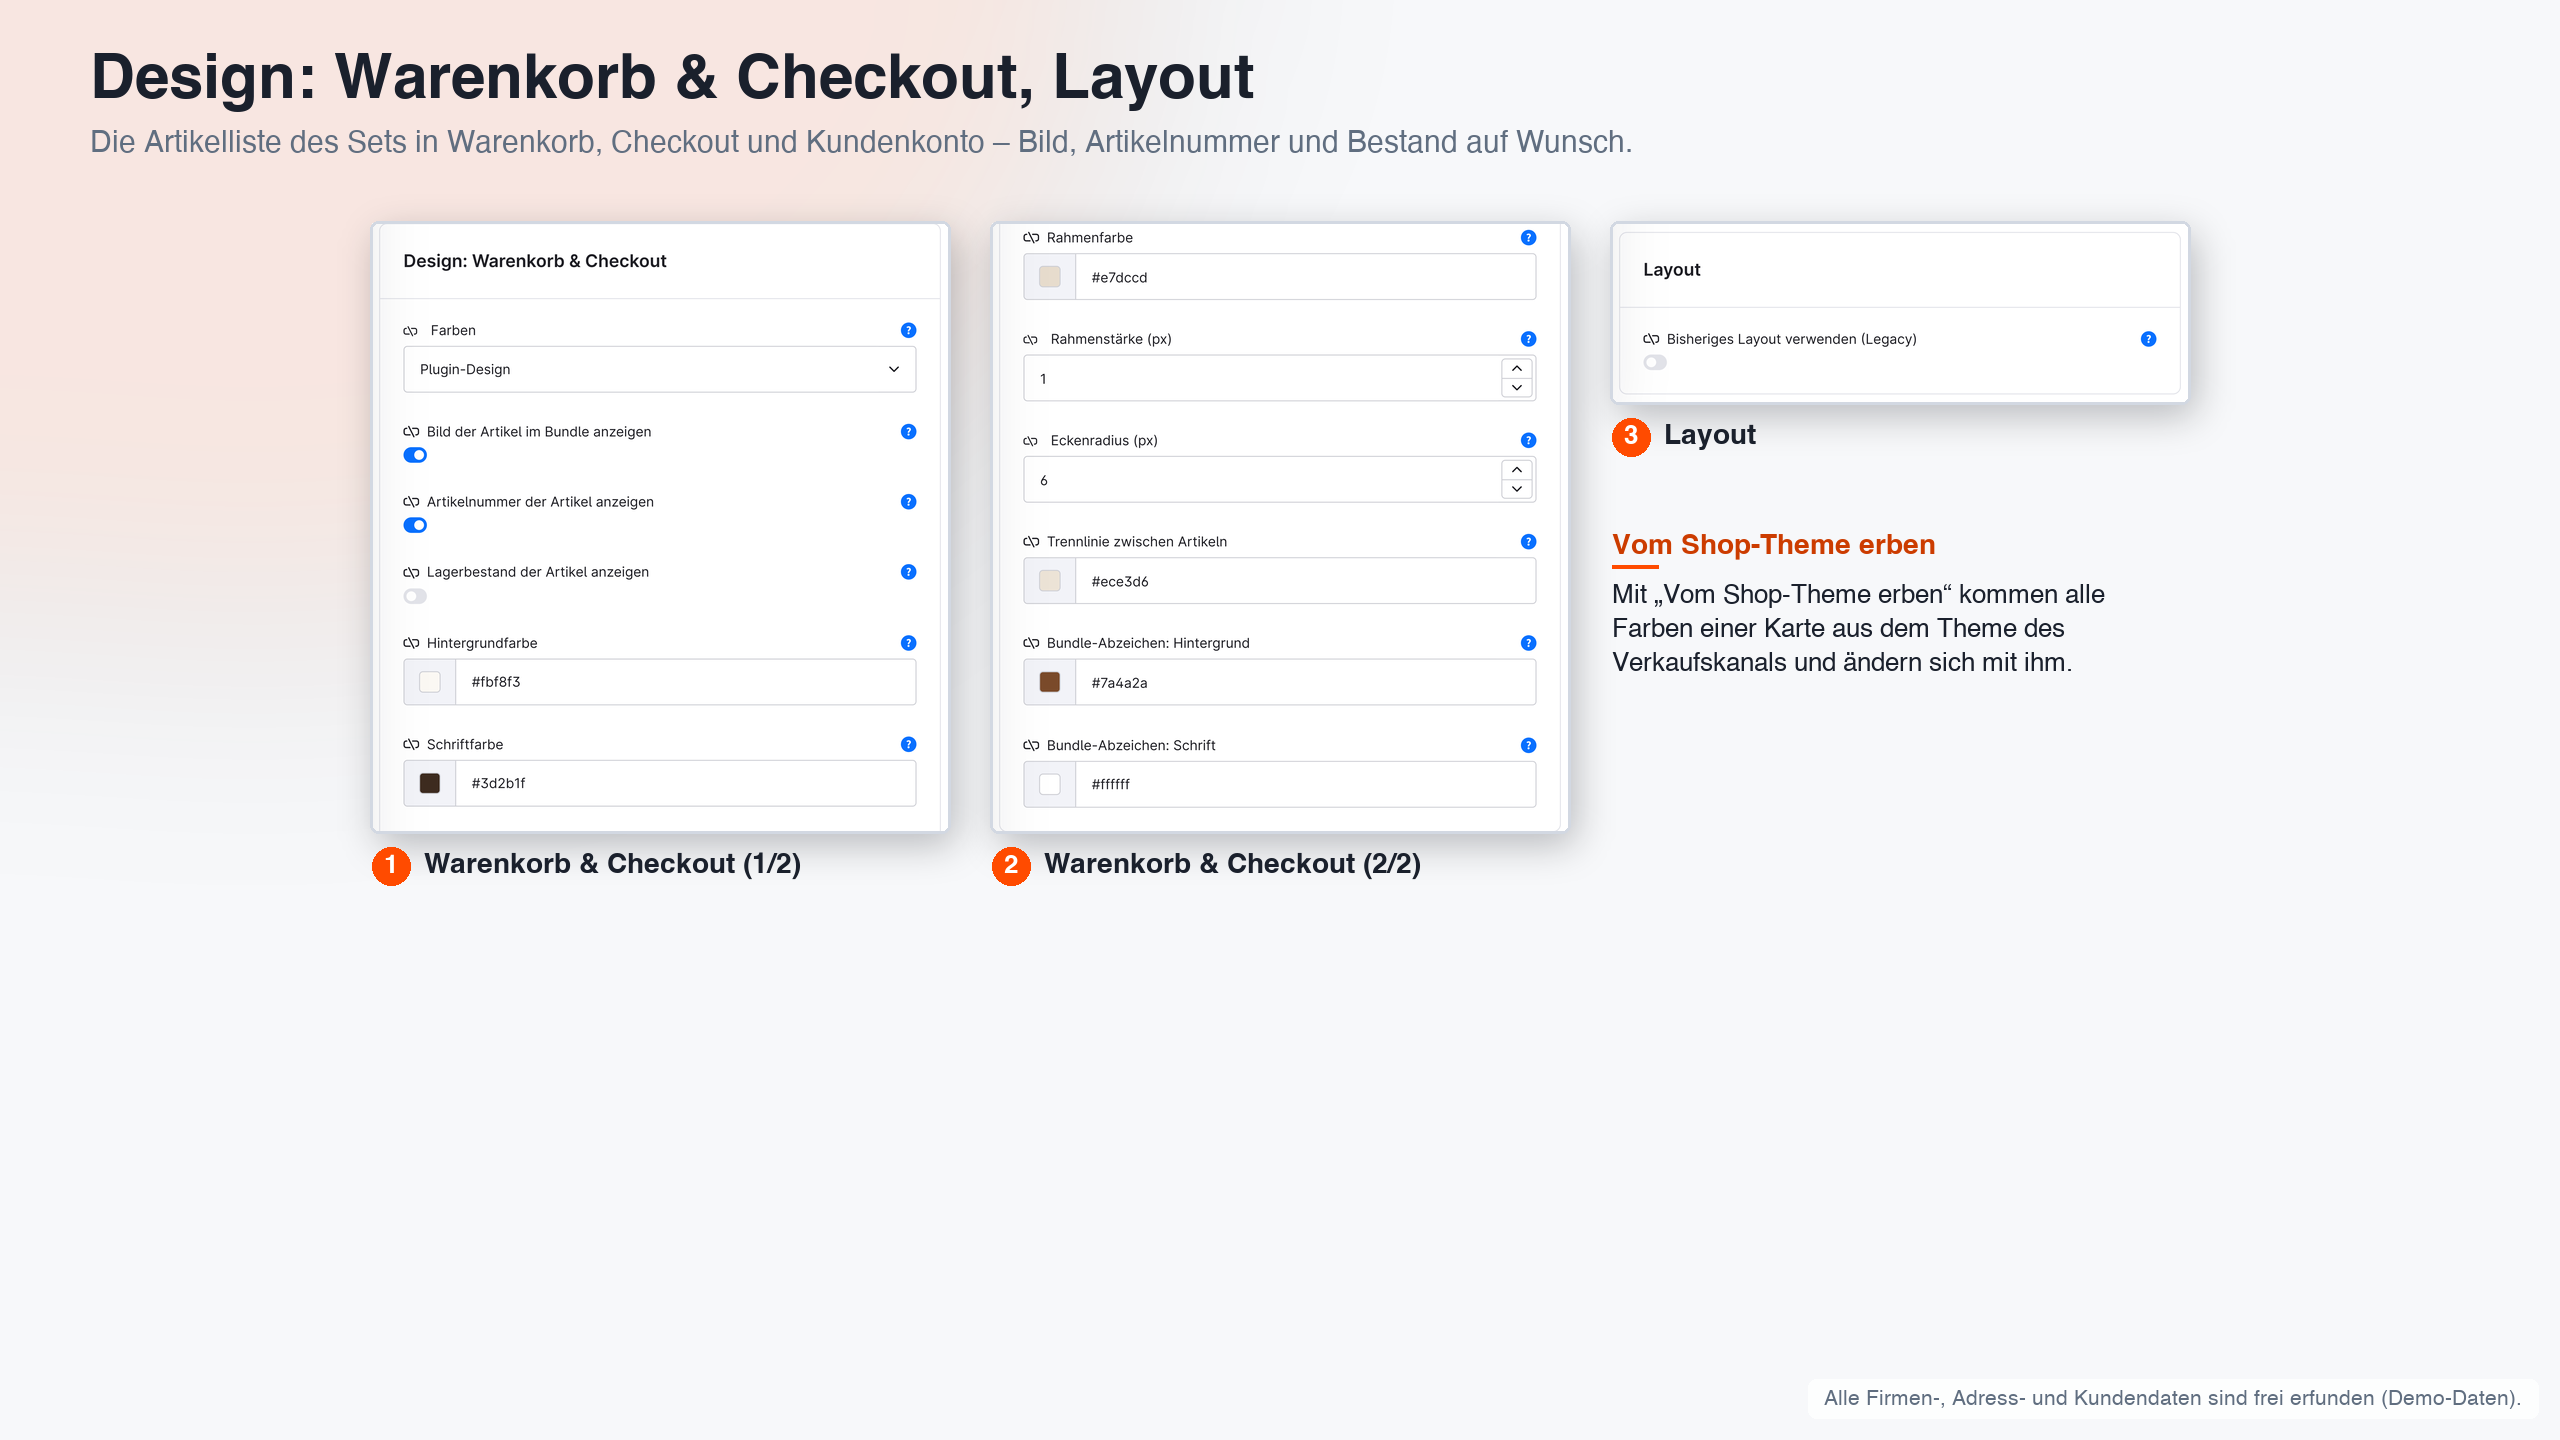Open the Farben Plugin-Design dropdown
This screenshot has width=2560, height=1440.
[659, 369]
